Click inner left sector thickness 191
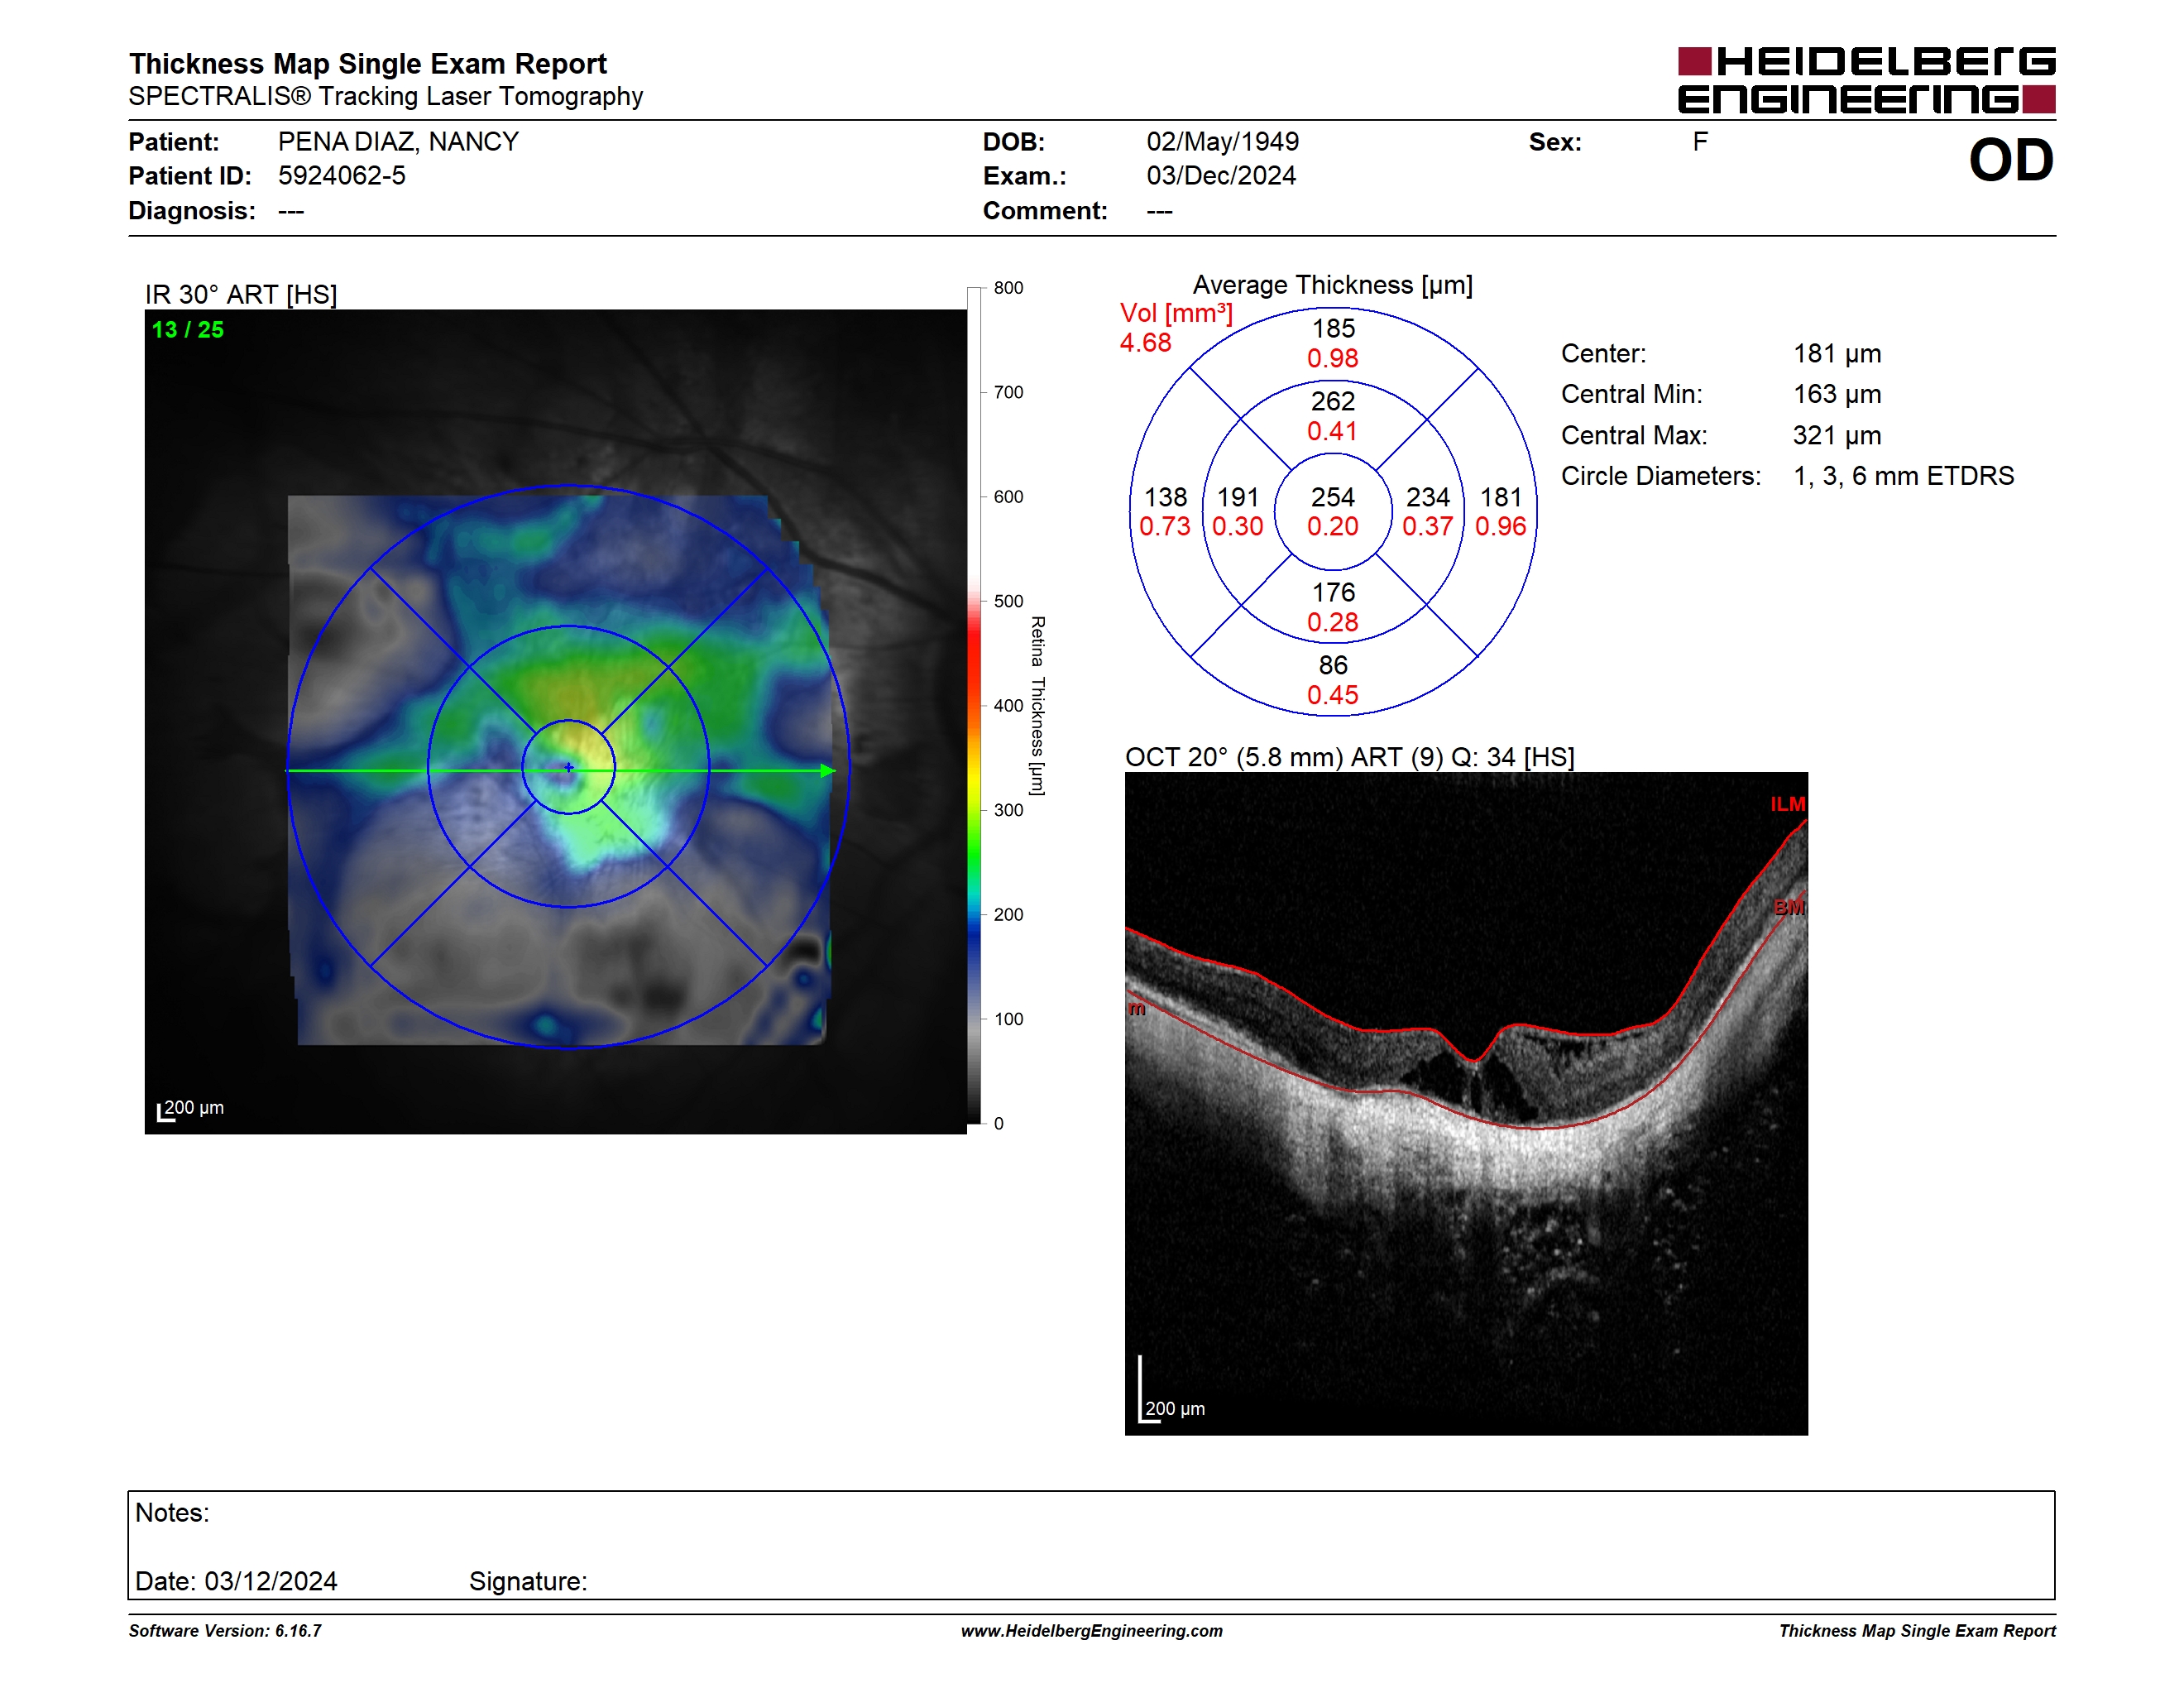The height and width of the screenshot is (1688, 2184). 1238,497
